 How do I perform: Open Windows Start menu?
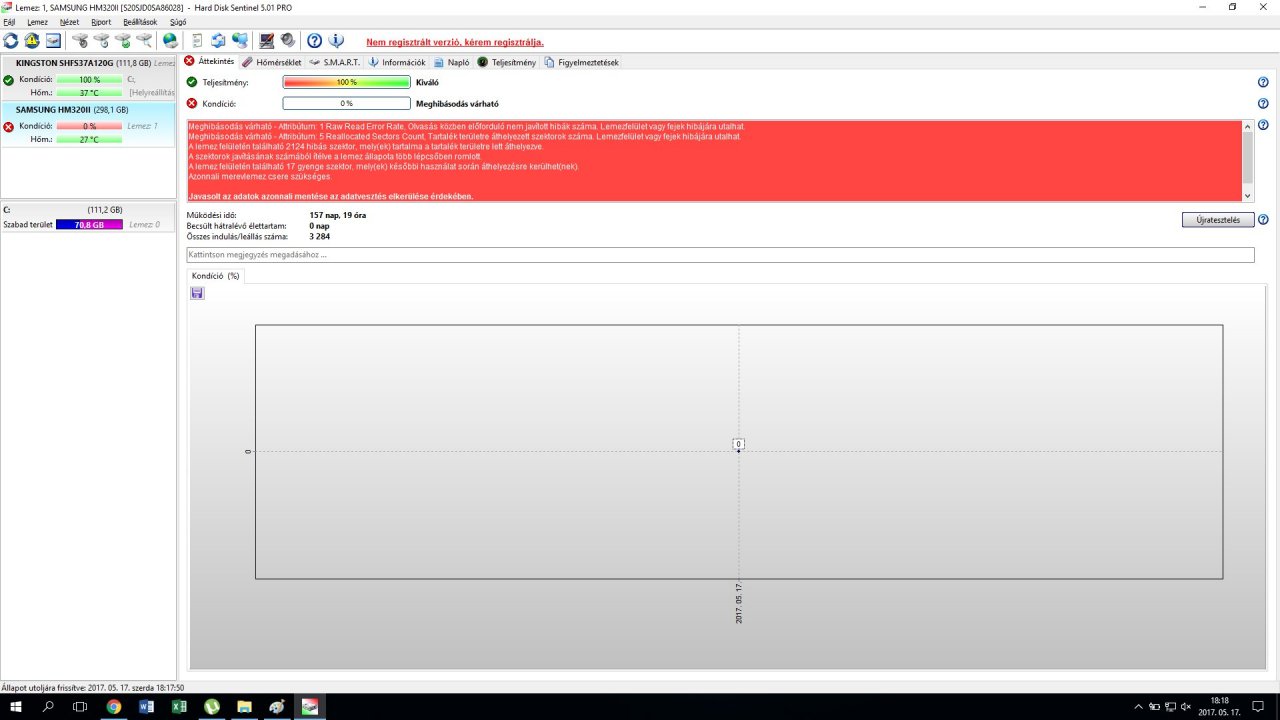click(x=16, y=706)
